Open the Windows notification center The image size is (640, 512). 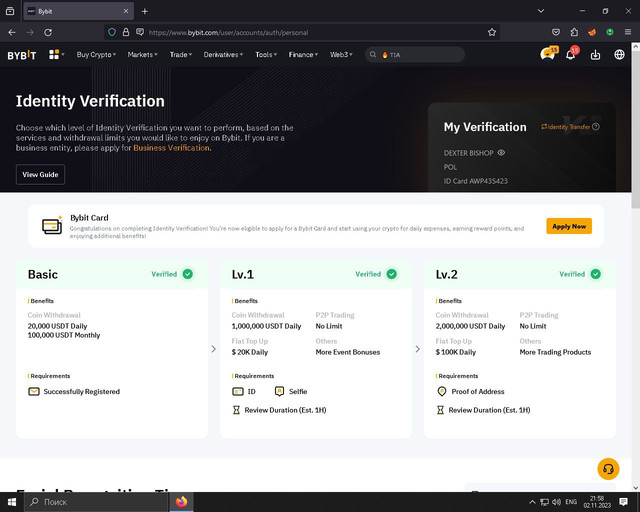pyautogui.click(x=623, y=502)
